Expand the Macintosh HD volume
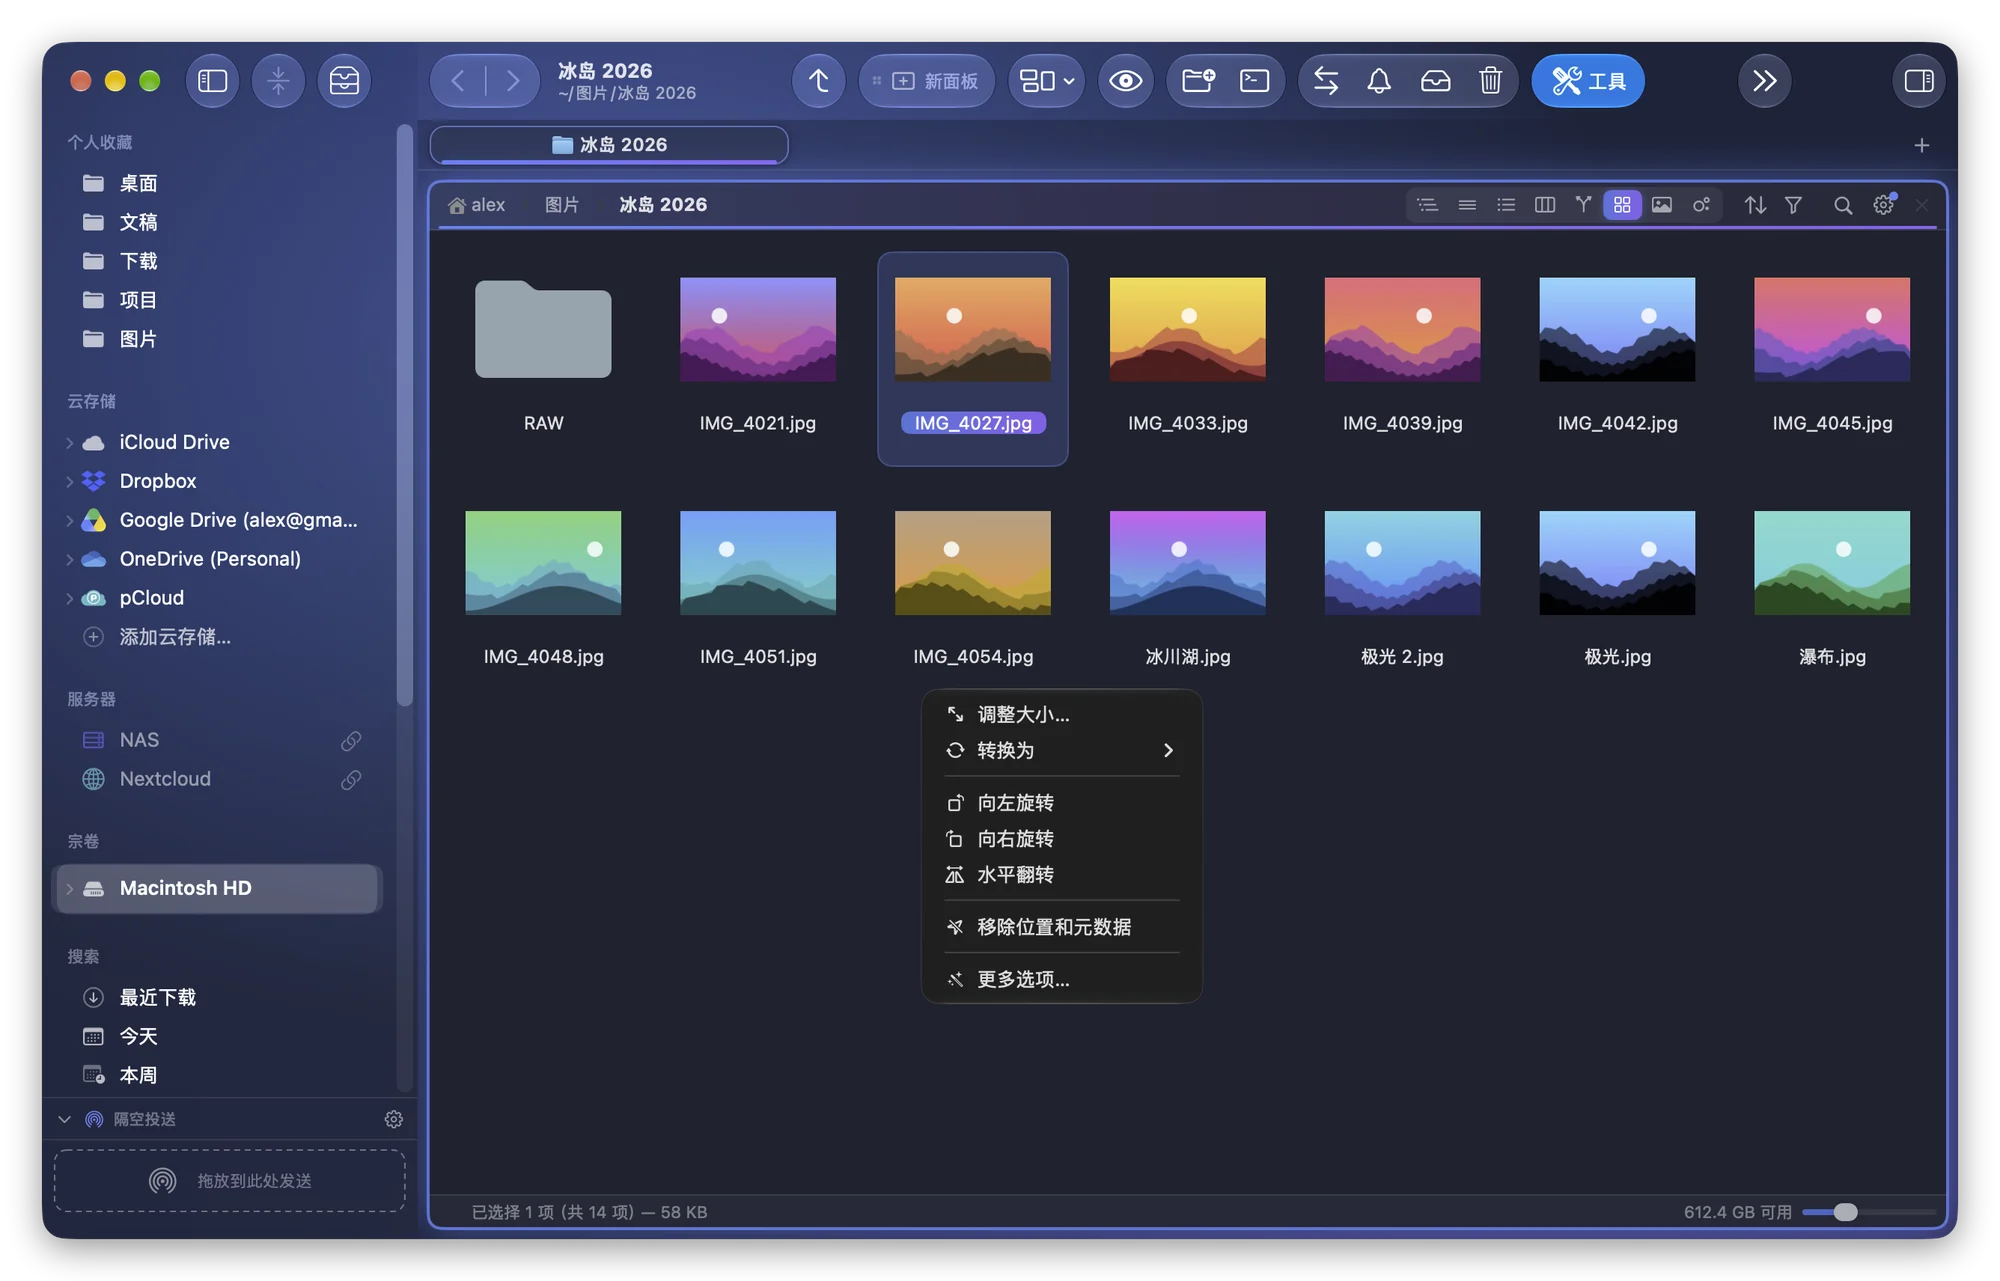The image size is (2000, 1281). tap(69, 888)
